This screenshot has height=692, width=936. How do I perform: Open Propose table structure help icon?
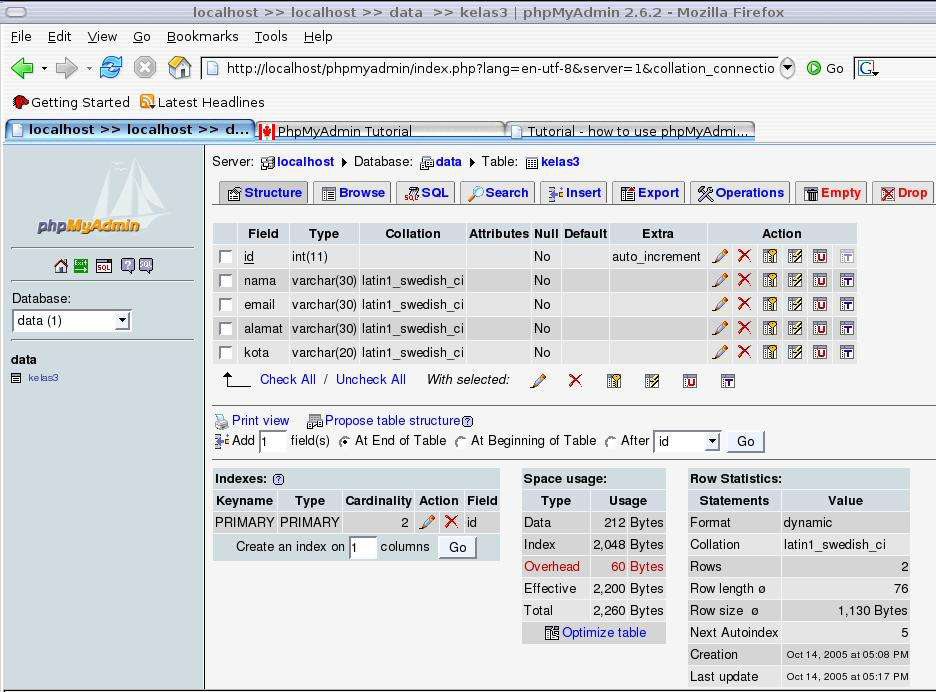coord(467,421)
